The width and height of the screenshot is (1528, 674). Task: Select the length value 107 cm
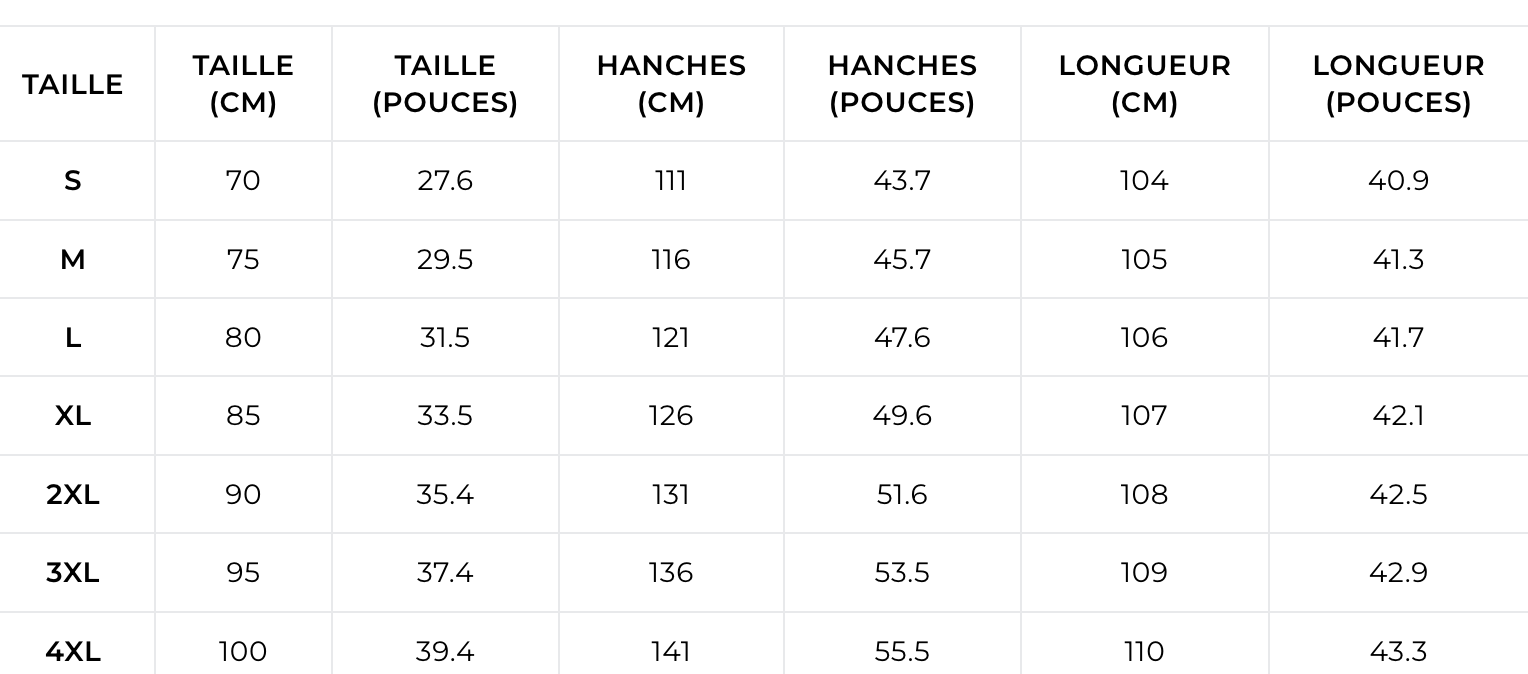1144,416
